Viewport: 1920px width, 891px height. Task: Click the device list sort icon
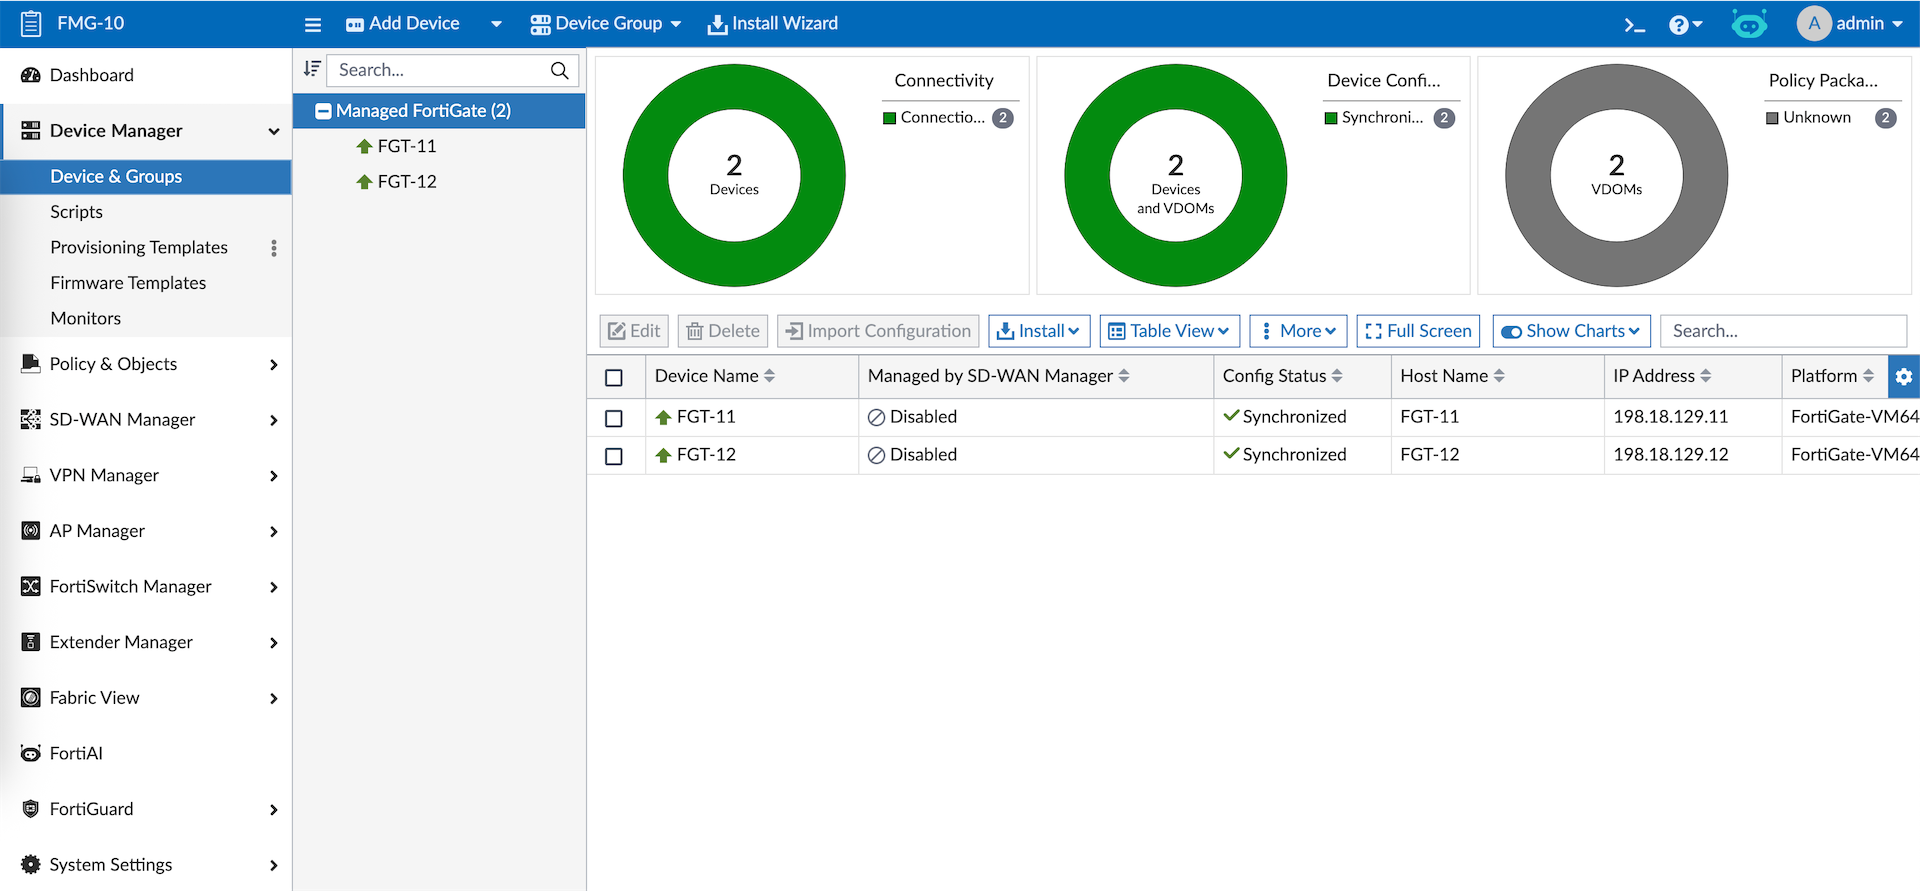coord(312,69)
